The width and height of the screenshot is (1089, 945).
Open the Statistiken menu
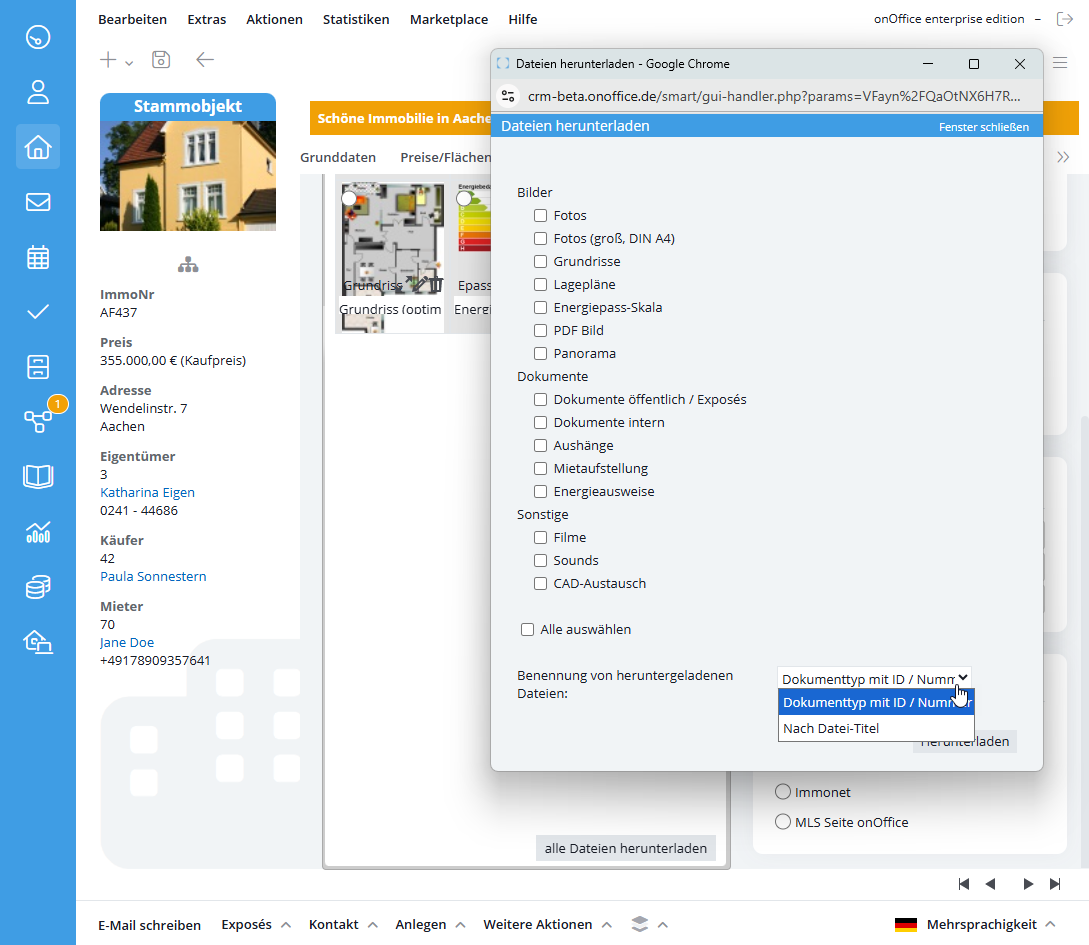(x=356, y=19)
